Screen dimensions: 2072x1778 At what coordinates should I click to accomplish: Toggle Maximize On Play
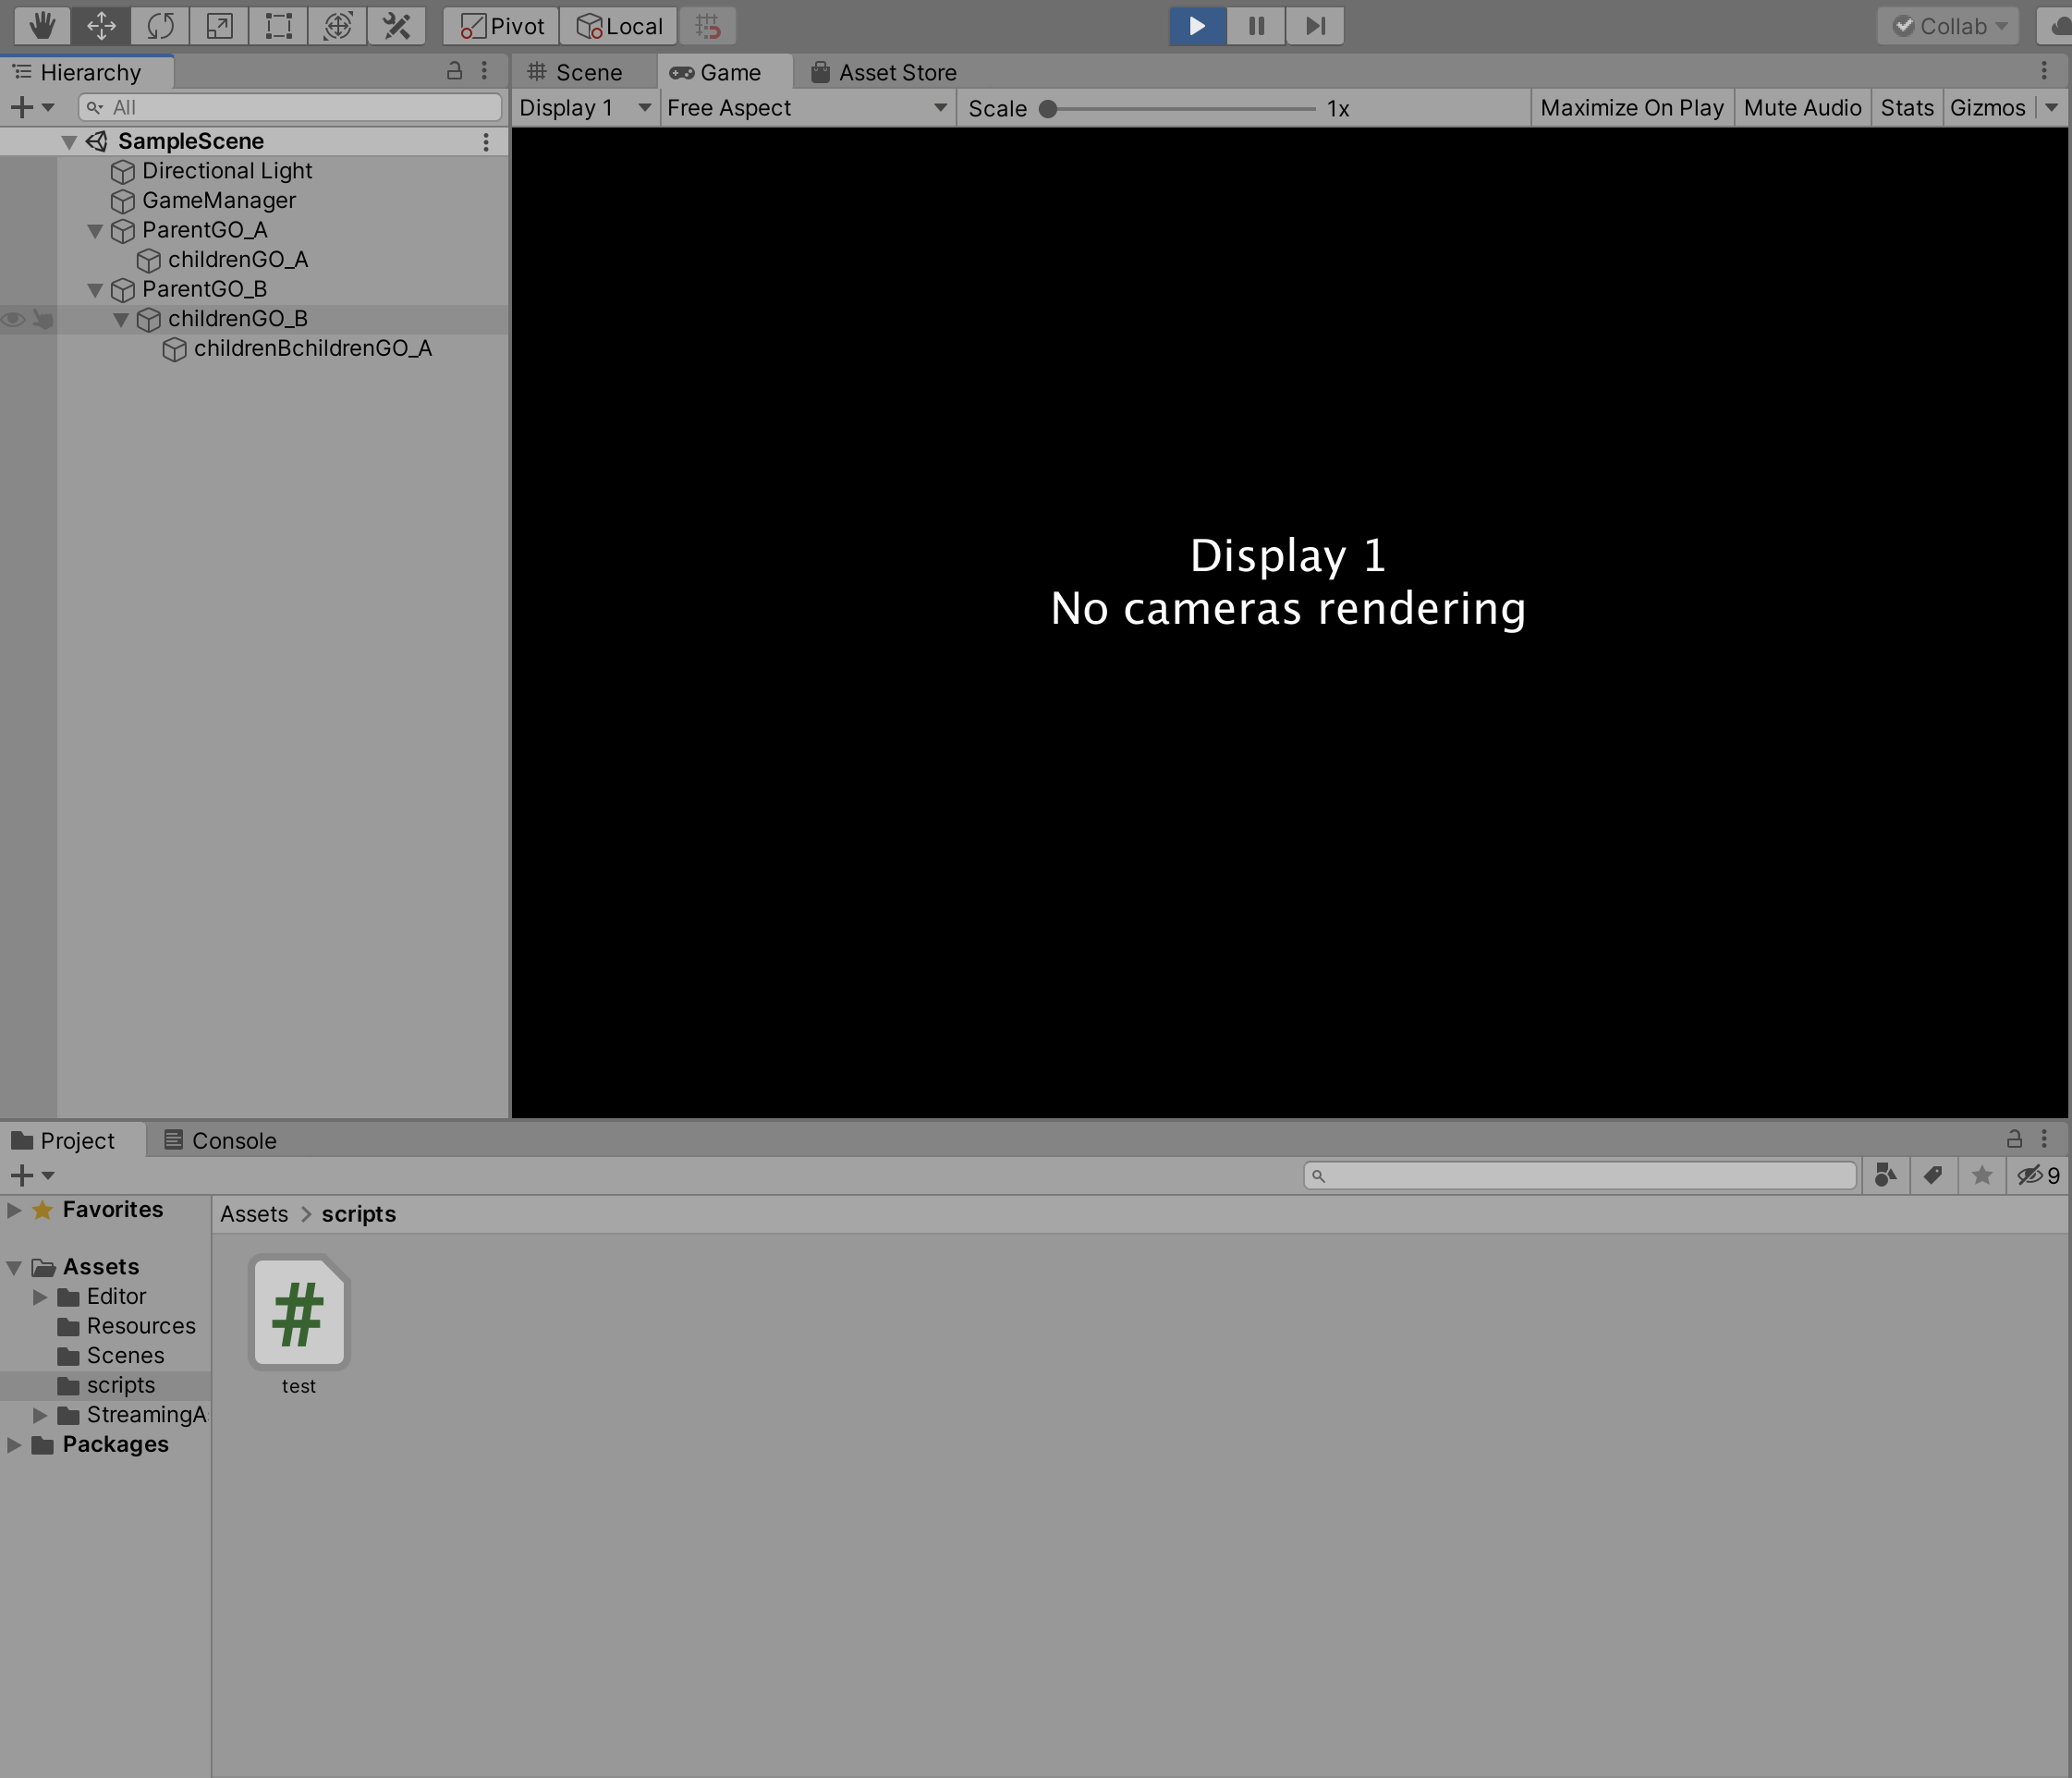[x=1631, y=108]
